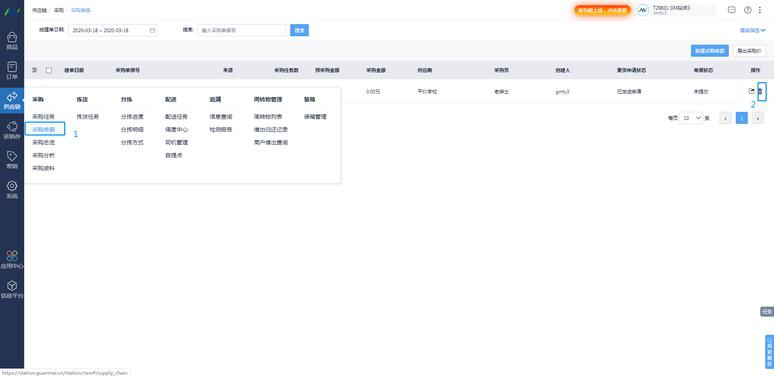Open 周转物列表 menu item

point(268,117)
